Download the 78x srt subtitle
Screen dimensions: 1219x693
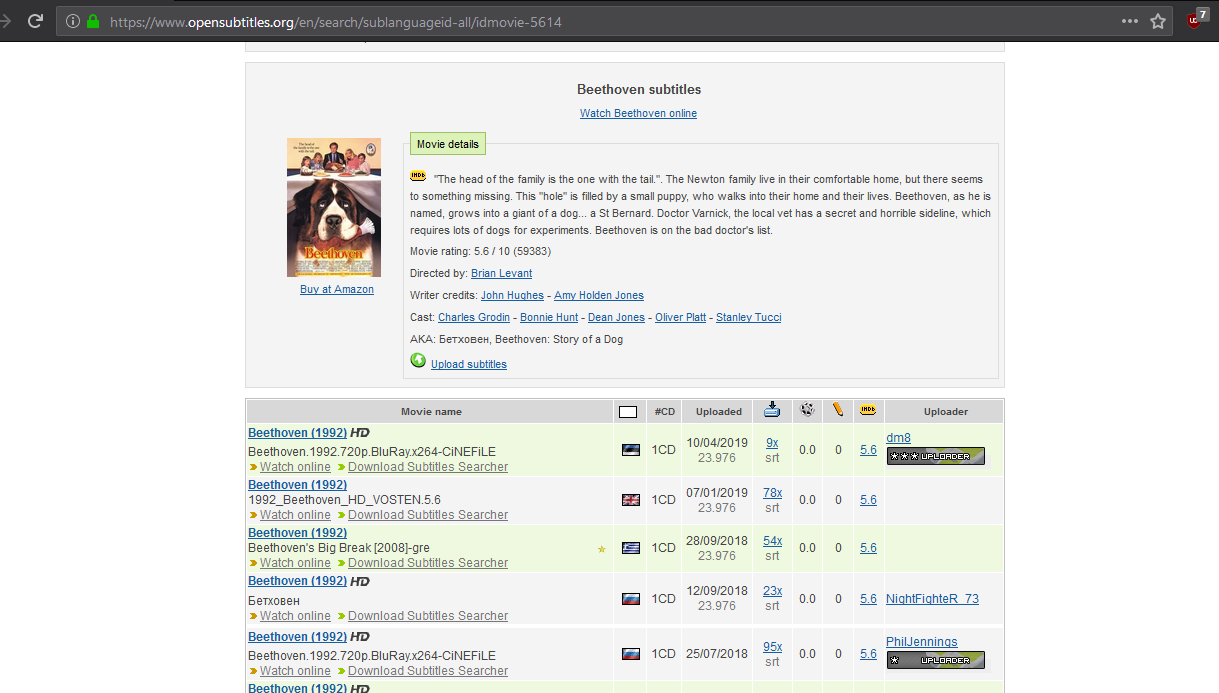click(772, 493)
